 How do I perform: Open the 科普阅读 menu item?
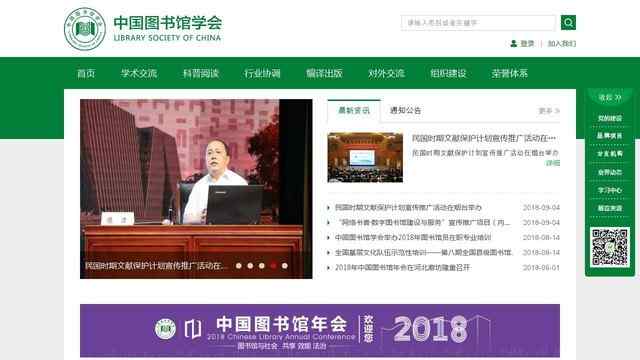click(x=201, y=73)
